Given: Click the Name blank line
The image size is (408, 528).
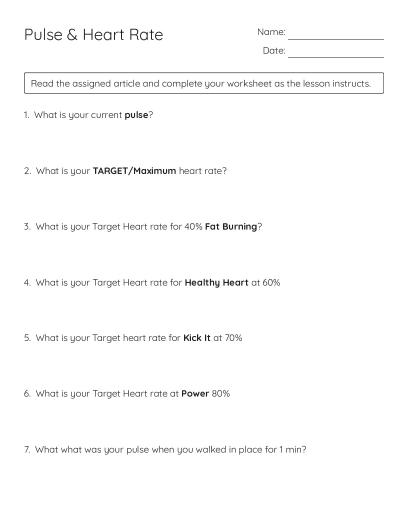Looking at the screenshot, I should pyautogui.click(x=336, y=39).
